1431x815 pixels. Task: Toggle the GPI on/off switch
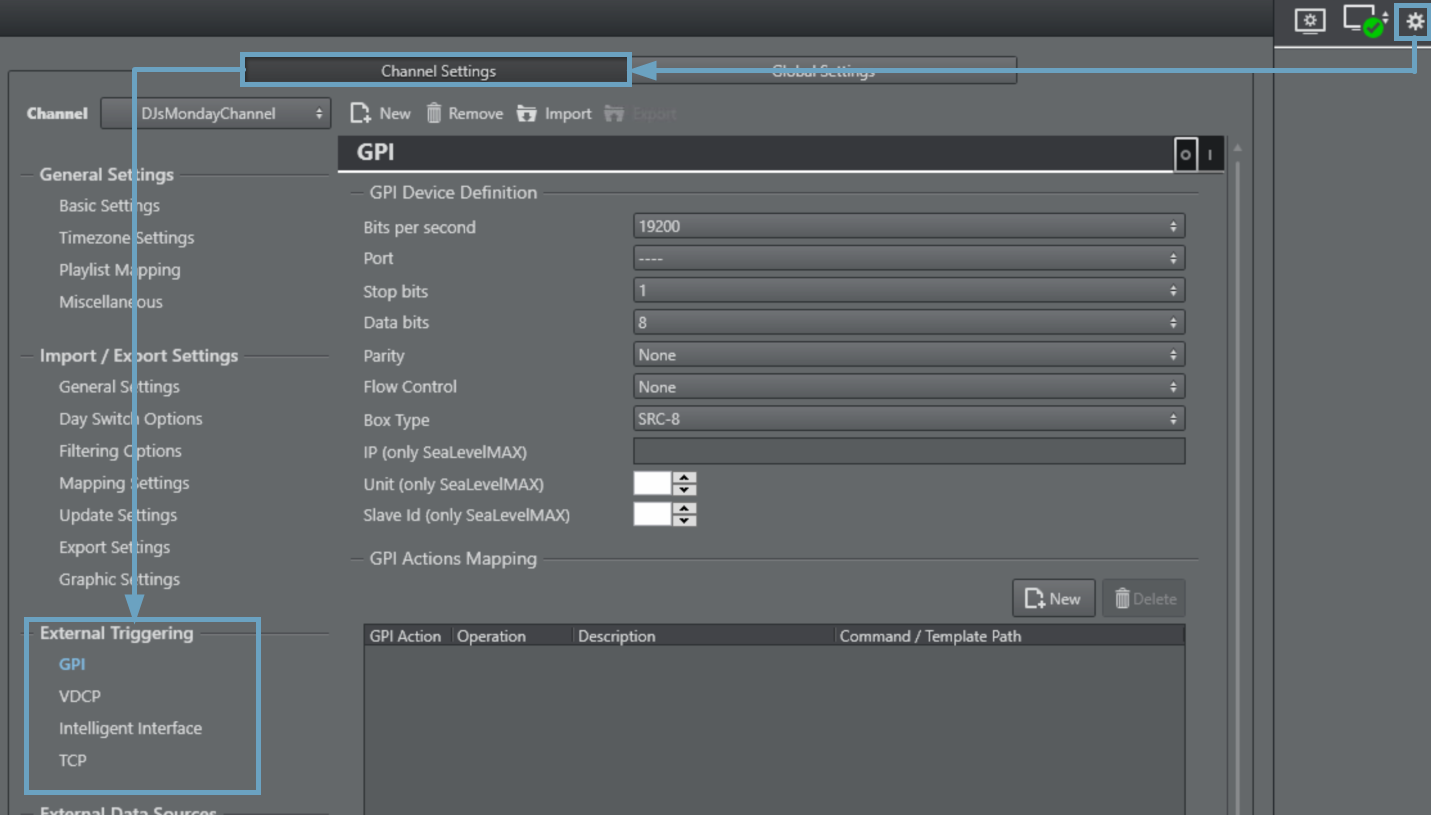pos(1198,155)
